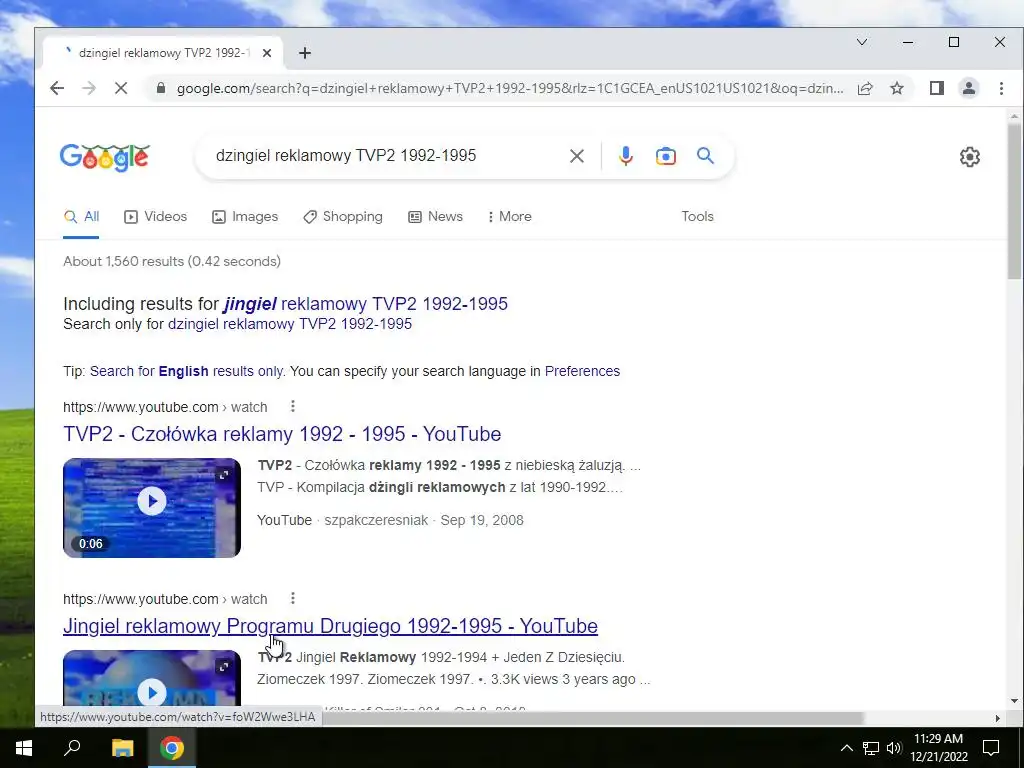Open the Windows Start menu

(24, 748)
